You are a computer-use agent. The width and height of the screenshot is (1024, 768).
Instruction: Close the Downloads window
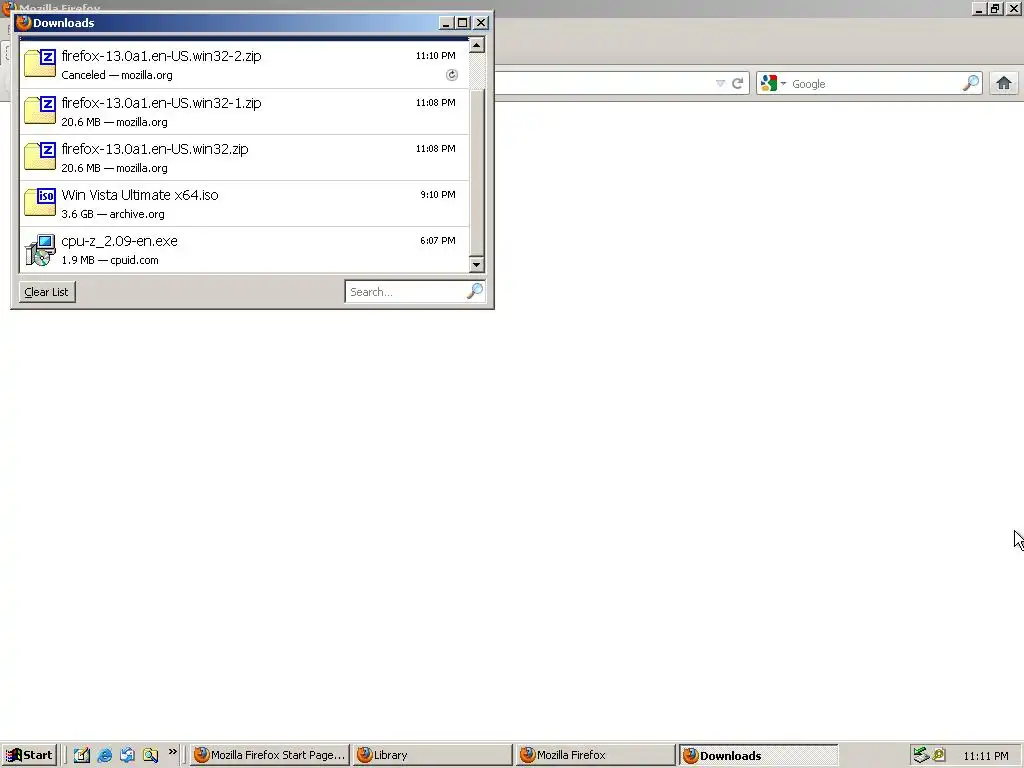(x=481, y=23)
